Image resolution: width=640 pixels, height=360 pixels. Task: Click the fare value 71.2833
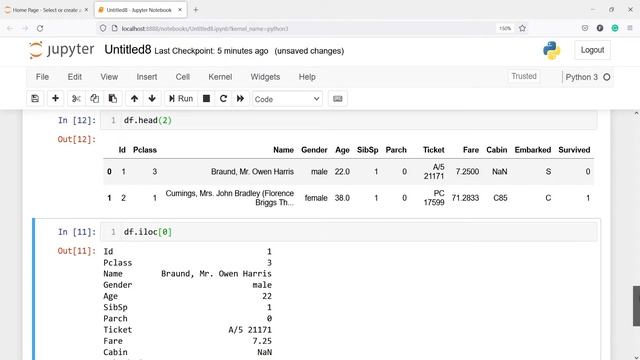click(465, 198)
